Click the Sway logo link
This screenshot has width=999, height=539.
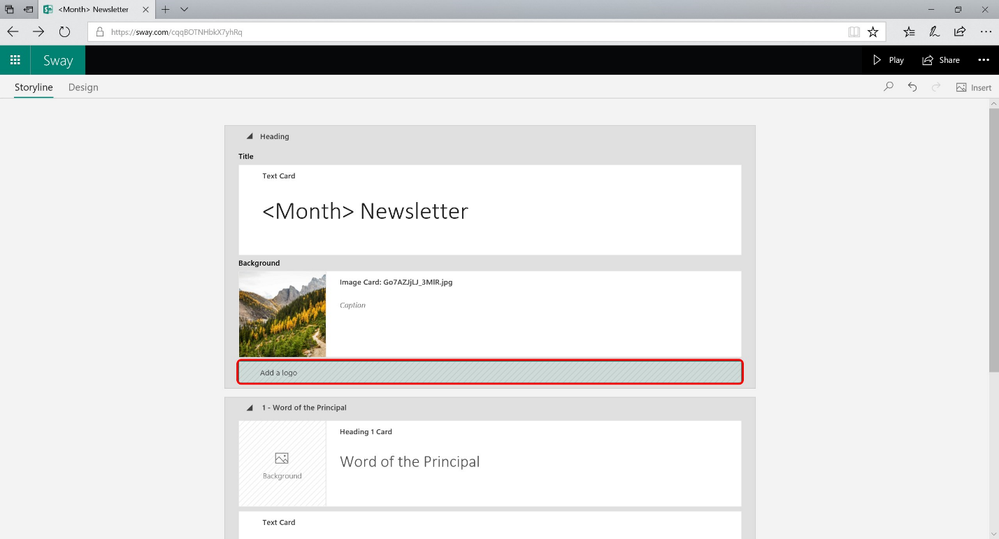tap(58, 61)
